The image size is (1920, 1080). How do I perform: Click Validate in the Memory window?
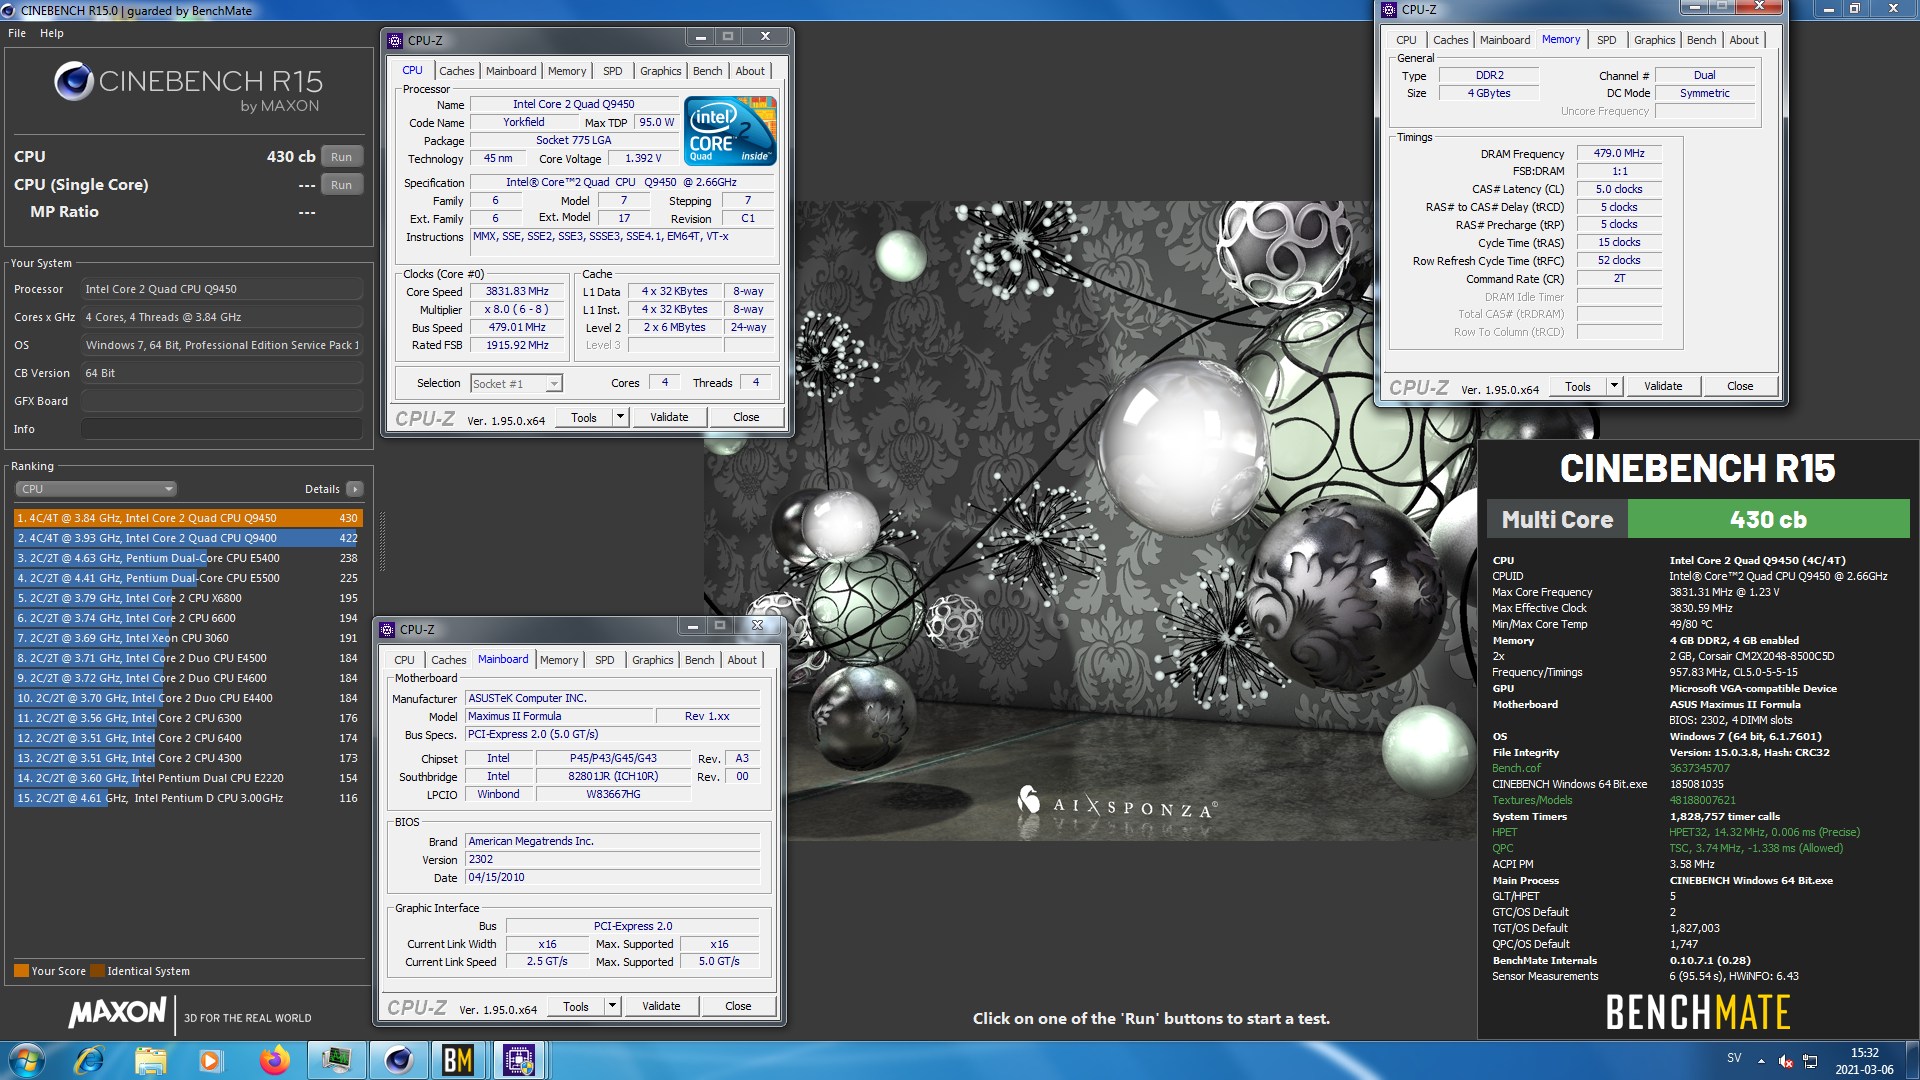[x=1663, y=386]
